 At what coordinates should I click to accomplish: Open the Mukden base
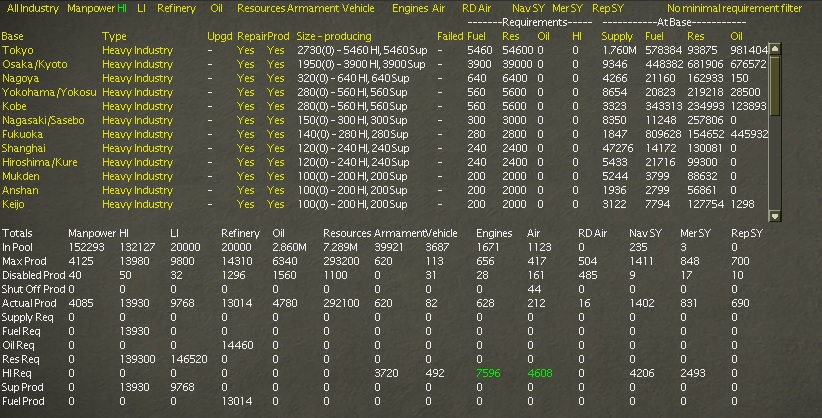pos(20,176)
